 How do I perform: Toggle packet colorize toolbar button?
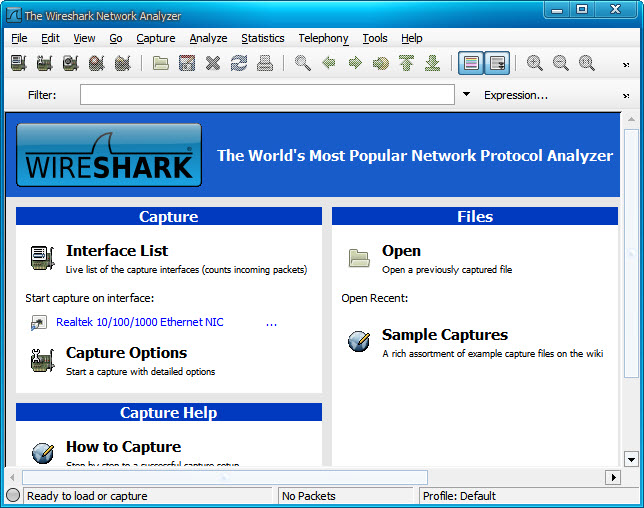pos(470,64)
